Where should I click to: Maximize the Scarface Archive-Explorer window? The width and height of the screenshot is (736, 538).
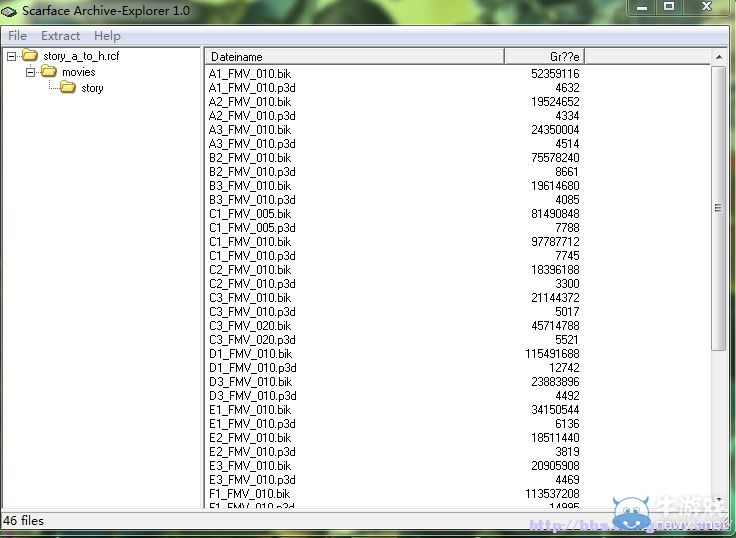click(x=670, y=7)
